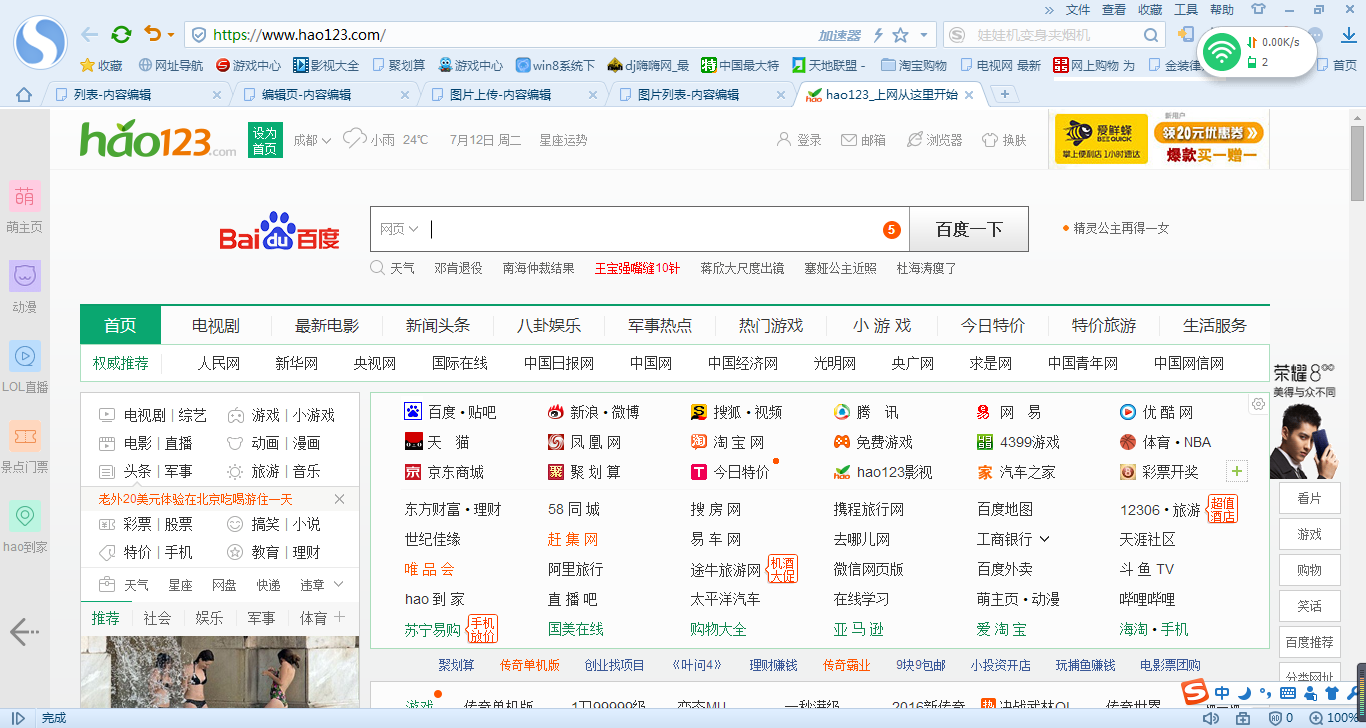Select the 电视剧 navigation tab
The image size is (1366, 728).
pyautogui.click(x=216, y=325)
